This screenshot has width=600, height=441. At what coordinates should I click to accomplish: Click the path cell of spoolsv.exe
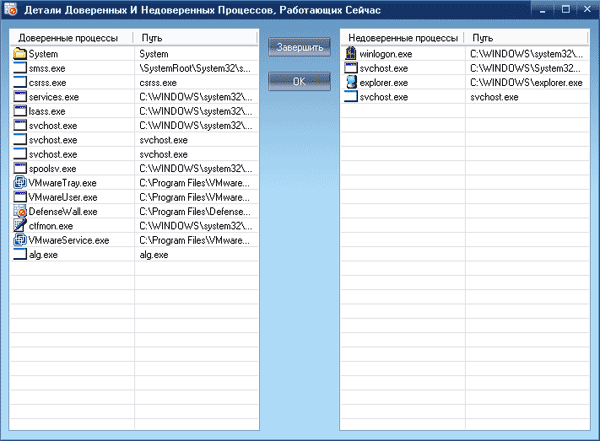pyautogui.click(x=196, y=169)
